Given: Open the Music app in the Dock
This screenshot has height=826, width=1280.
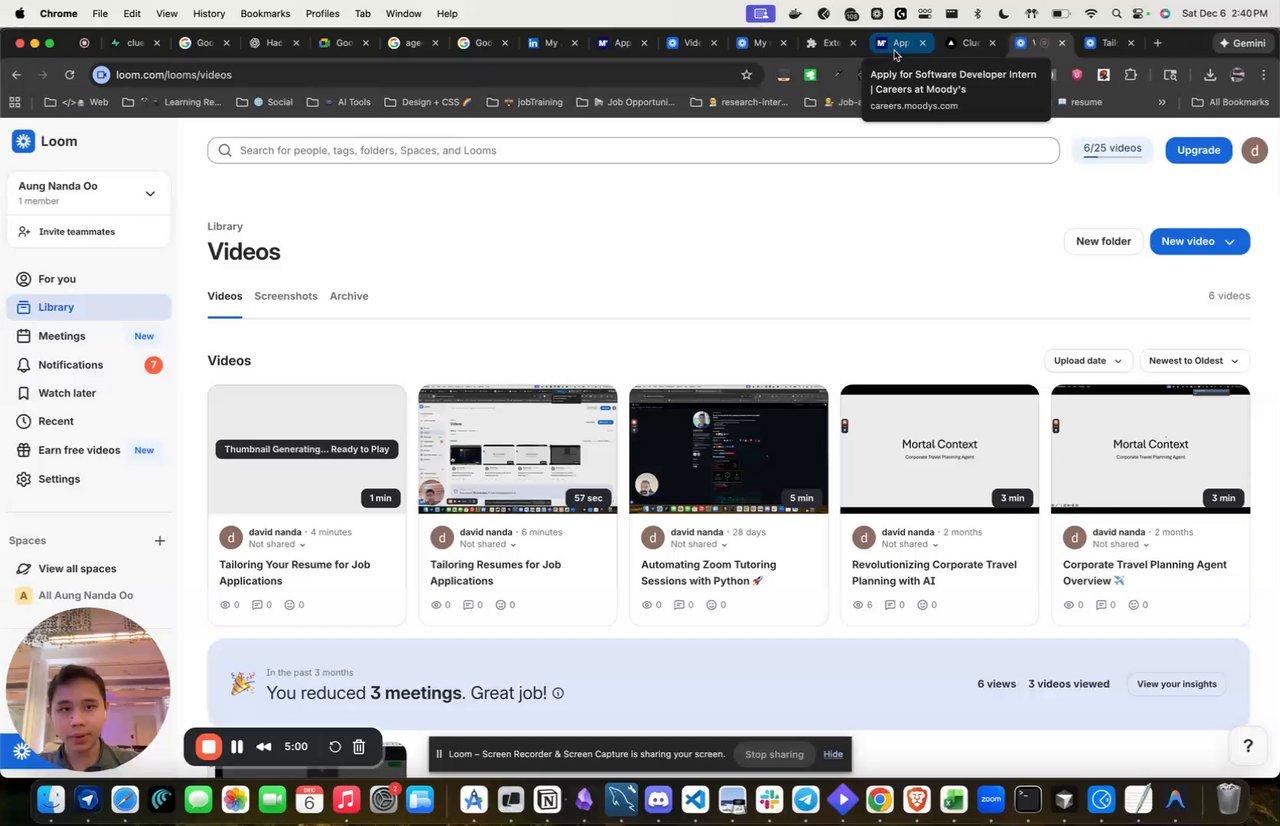Looking at the screenshot, I should (346, 799).
